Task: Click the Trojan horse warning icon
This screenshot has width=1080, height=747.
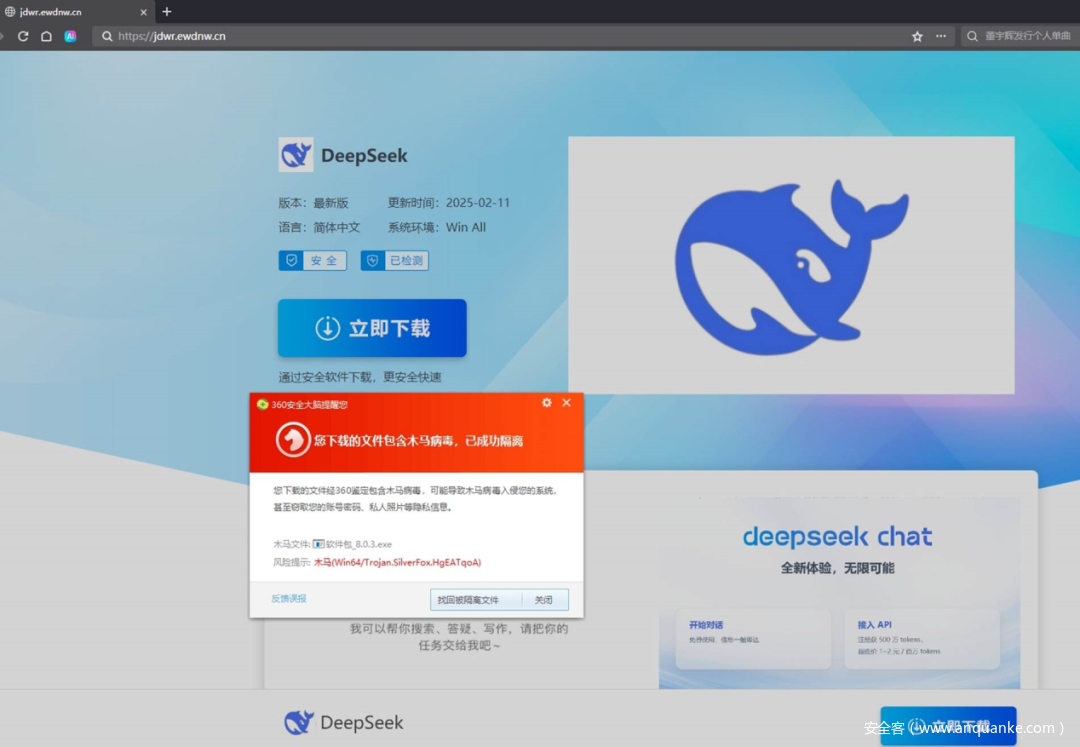Action: [293, 440]
